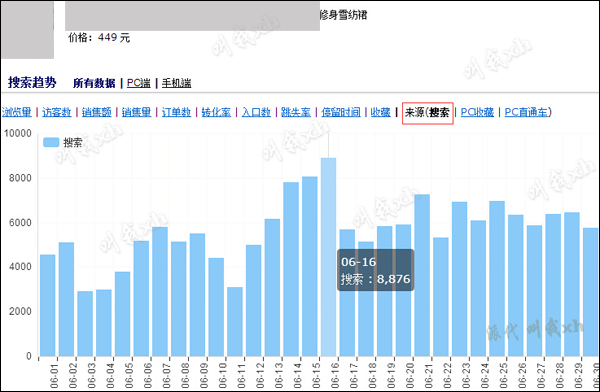Select the 搜索 source option
The image size is (600, 392).
tap(439, 113)
